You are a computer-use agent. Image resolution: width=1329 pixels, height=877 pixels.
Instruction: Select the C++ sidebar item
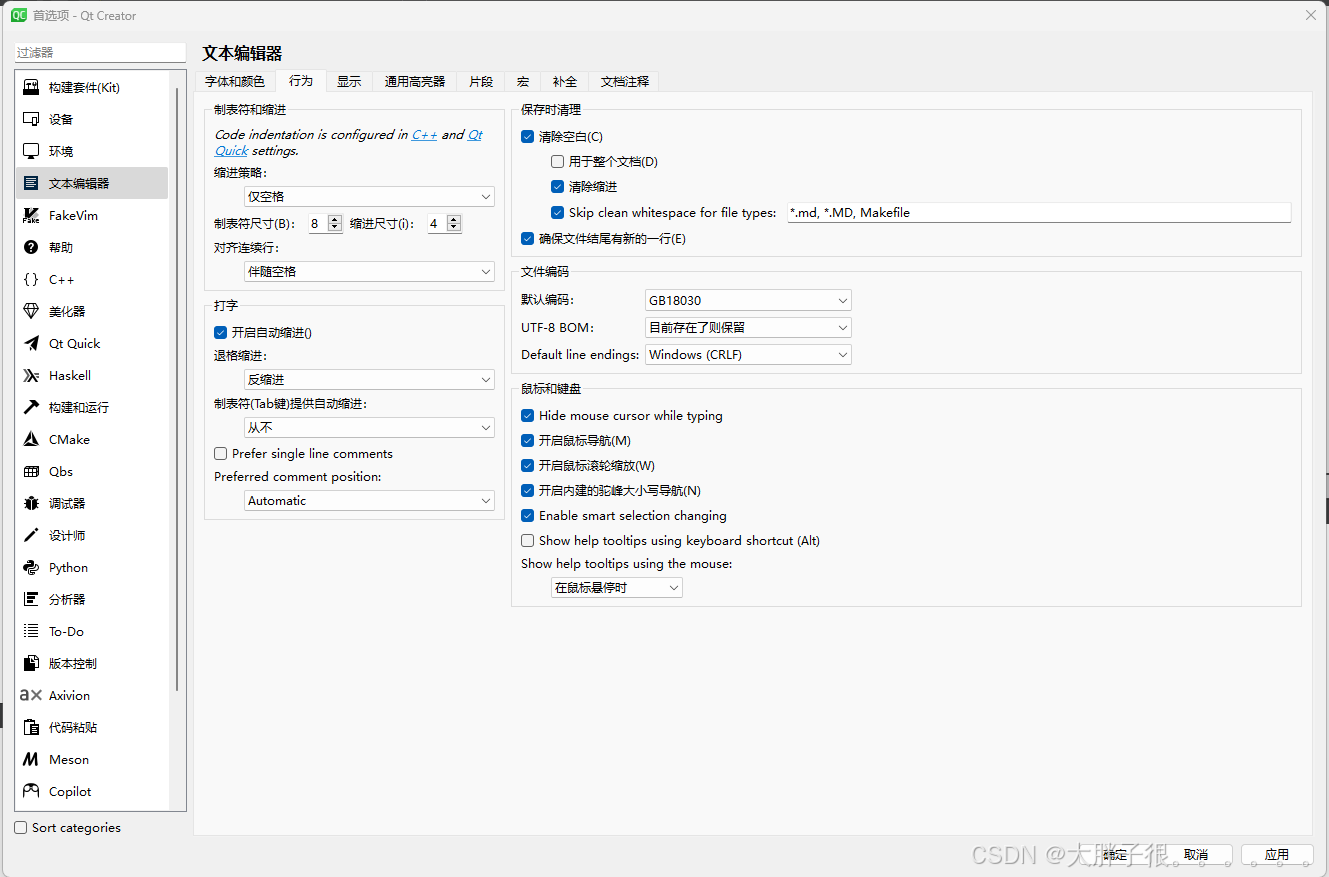pyautogui.click(x=60, y=279)
